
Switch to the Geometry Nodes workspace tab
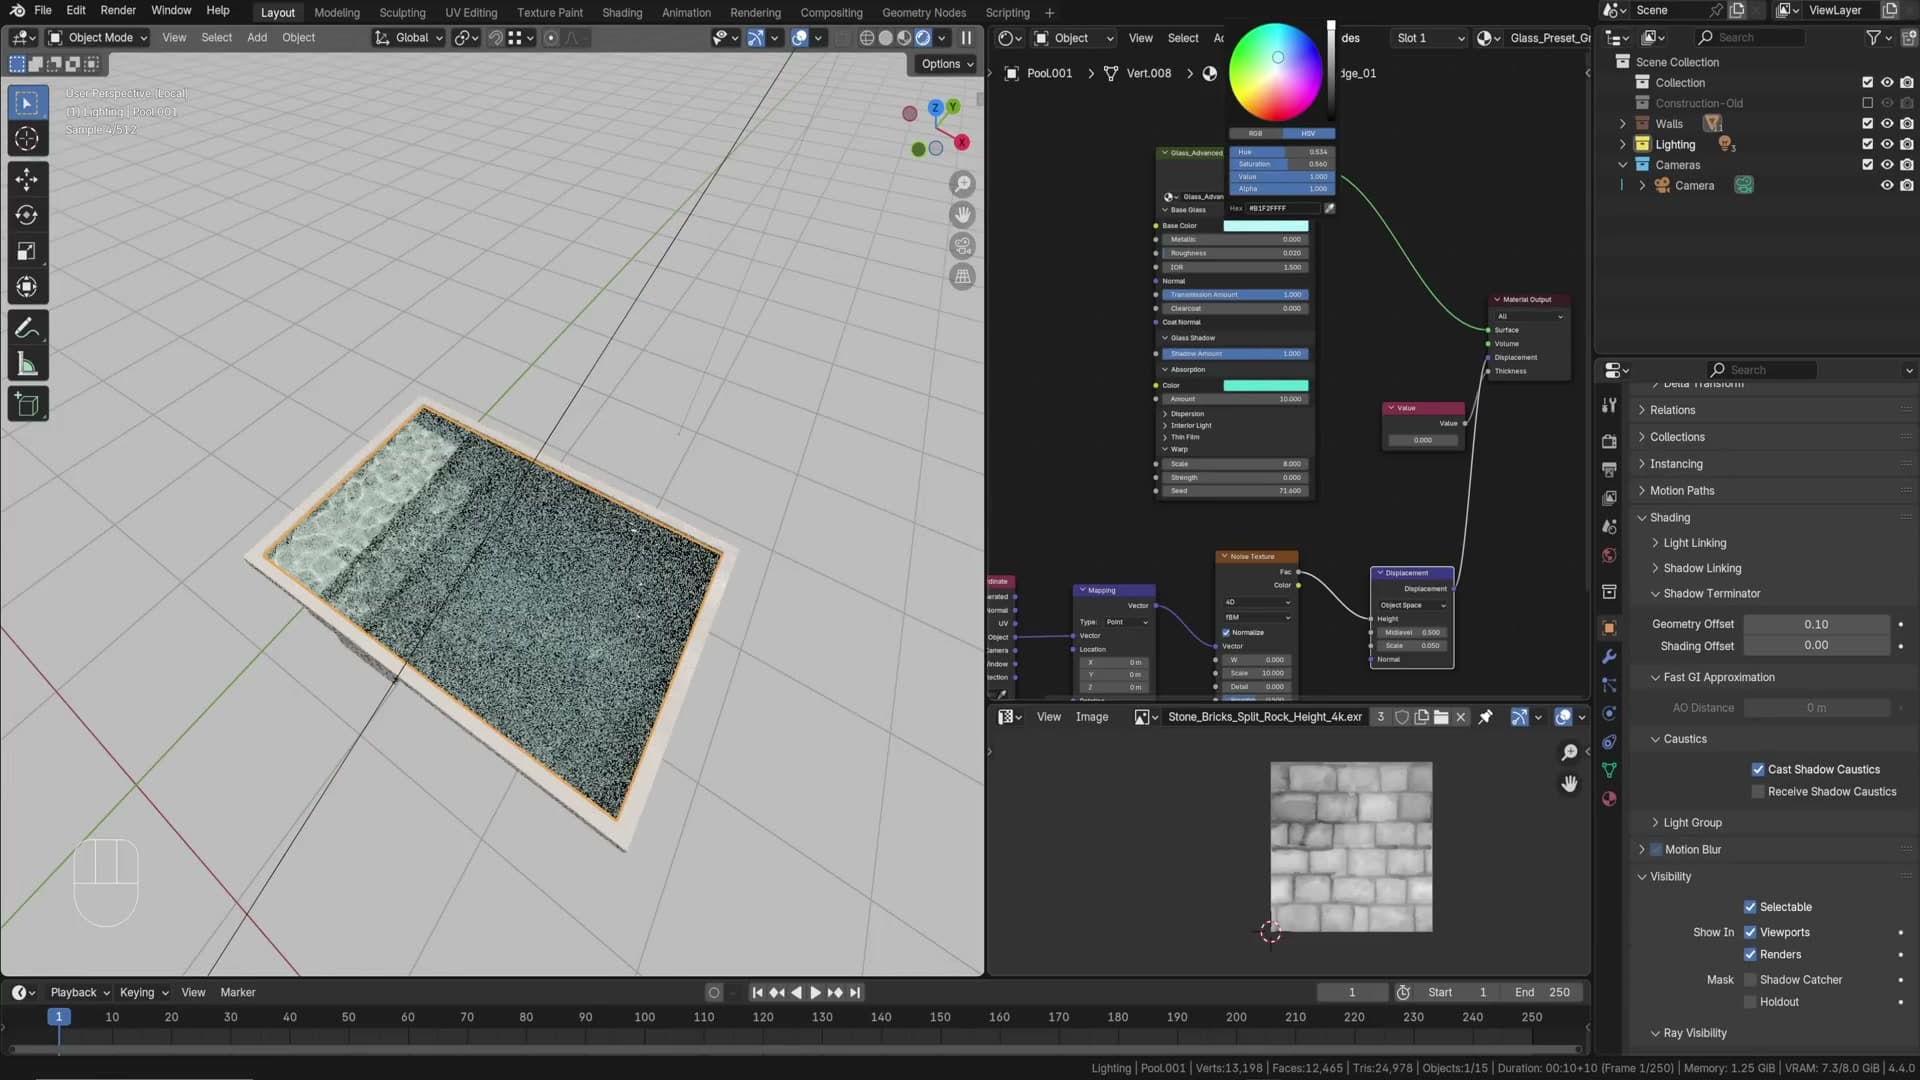pyautogui.click(x=924, y=13)
